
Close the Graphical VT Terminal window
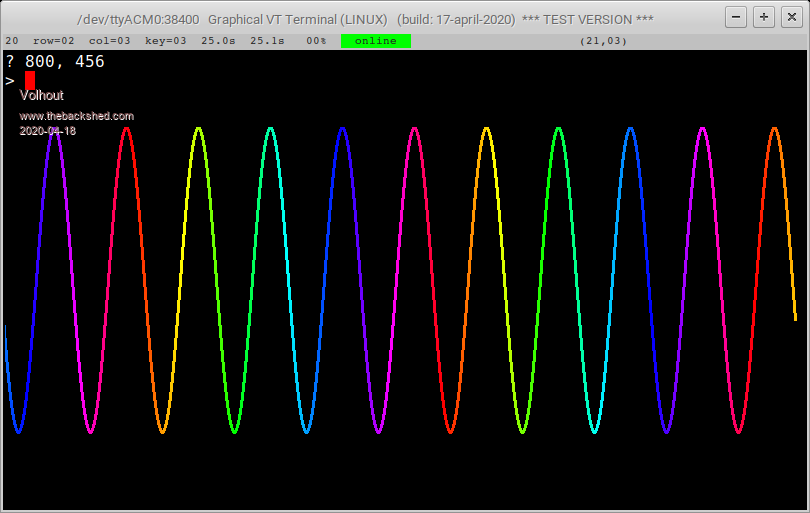pos(790,18)
